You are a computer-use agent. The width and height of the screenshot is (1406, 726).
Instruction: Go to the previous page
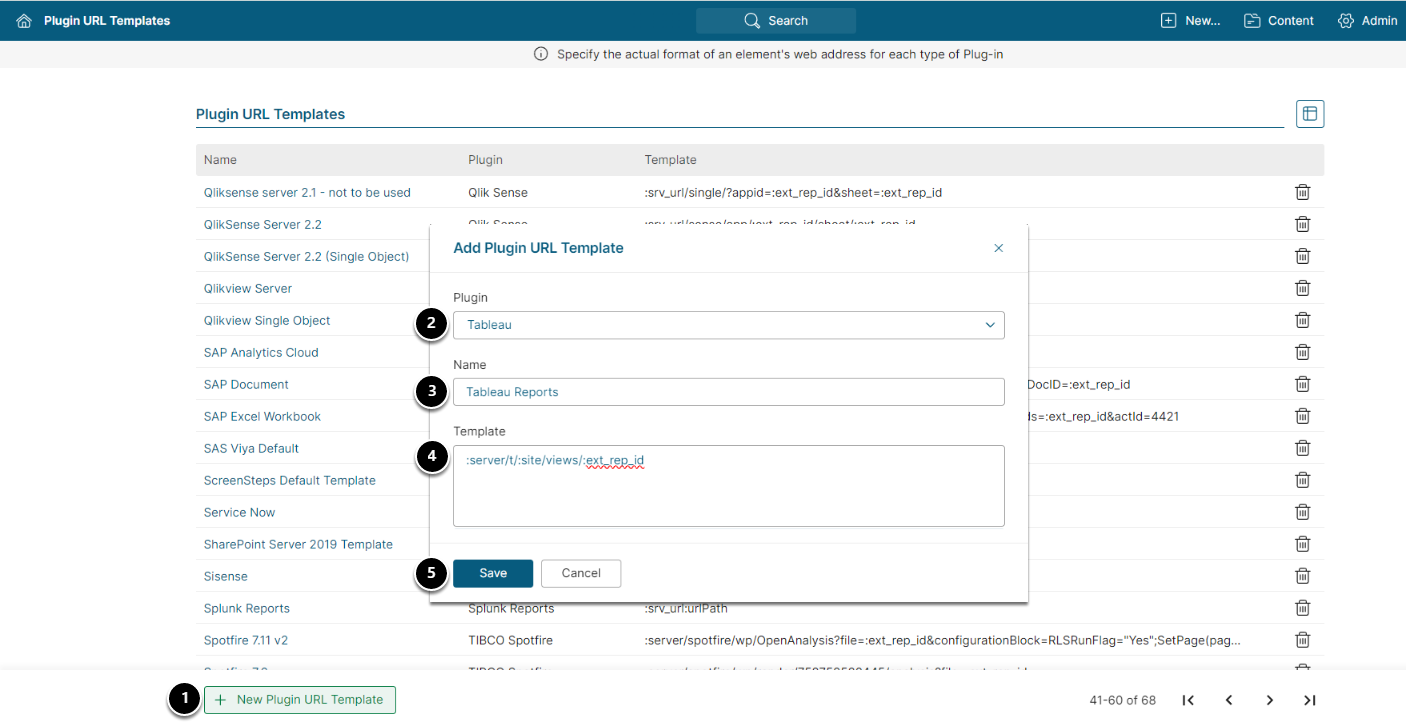(1229, 700)
